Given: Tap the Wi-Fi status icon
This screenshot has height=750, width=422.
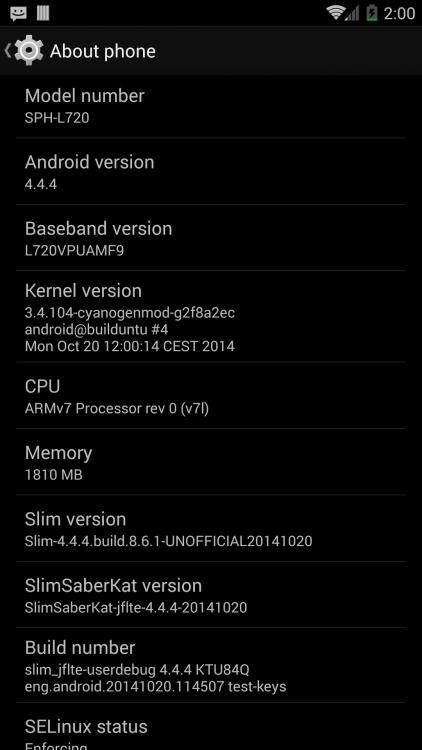Looking at the screenshot, I should 335,12.
